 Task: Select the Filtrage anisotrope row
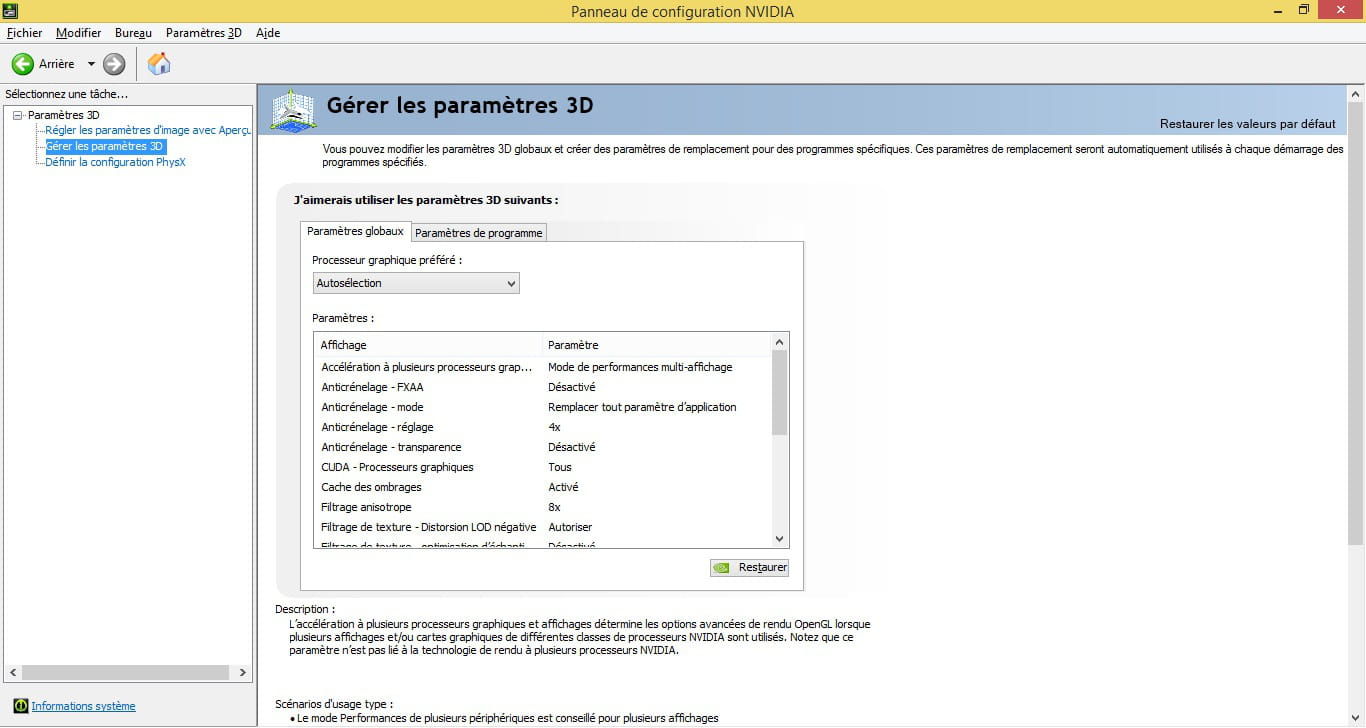click(x=543, y=507)
